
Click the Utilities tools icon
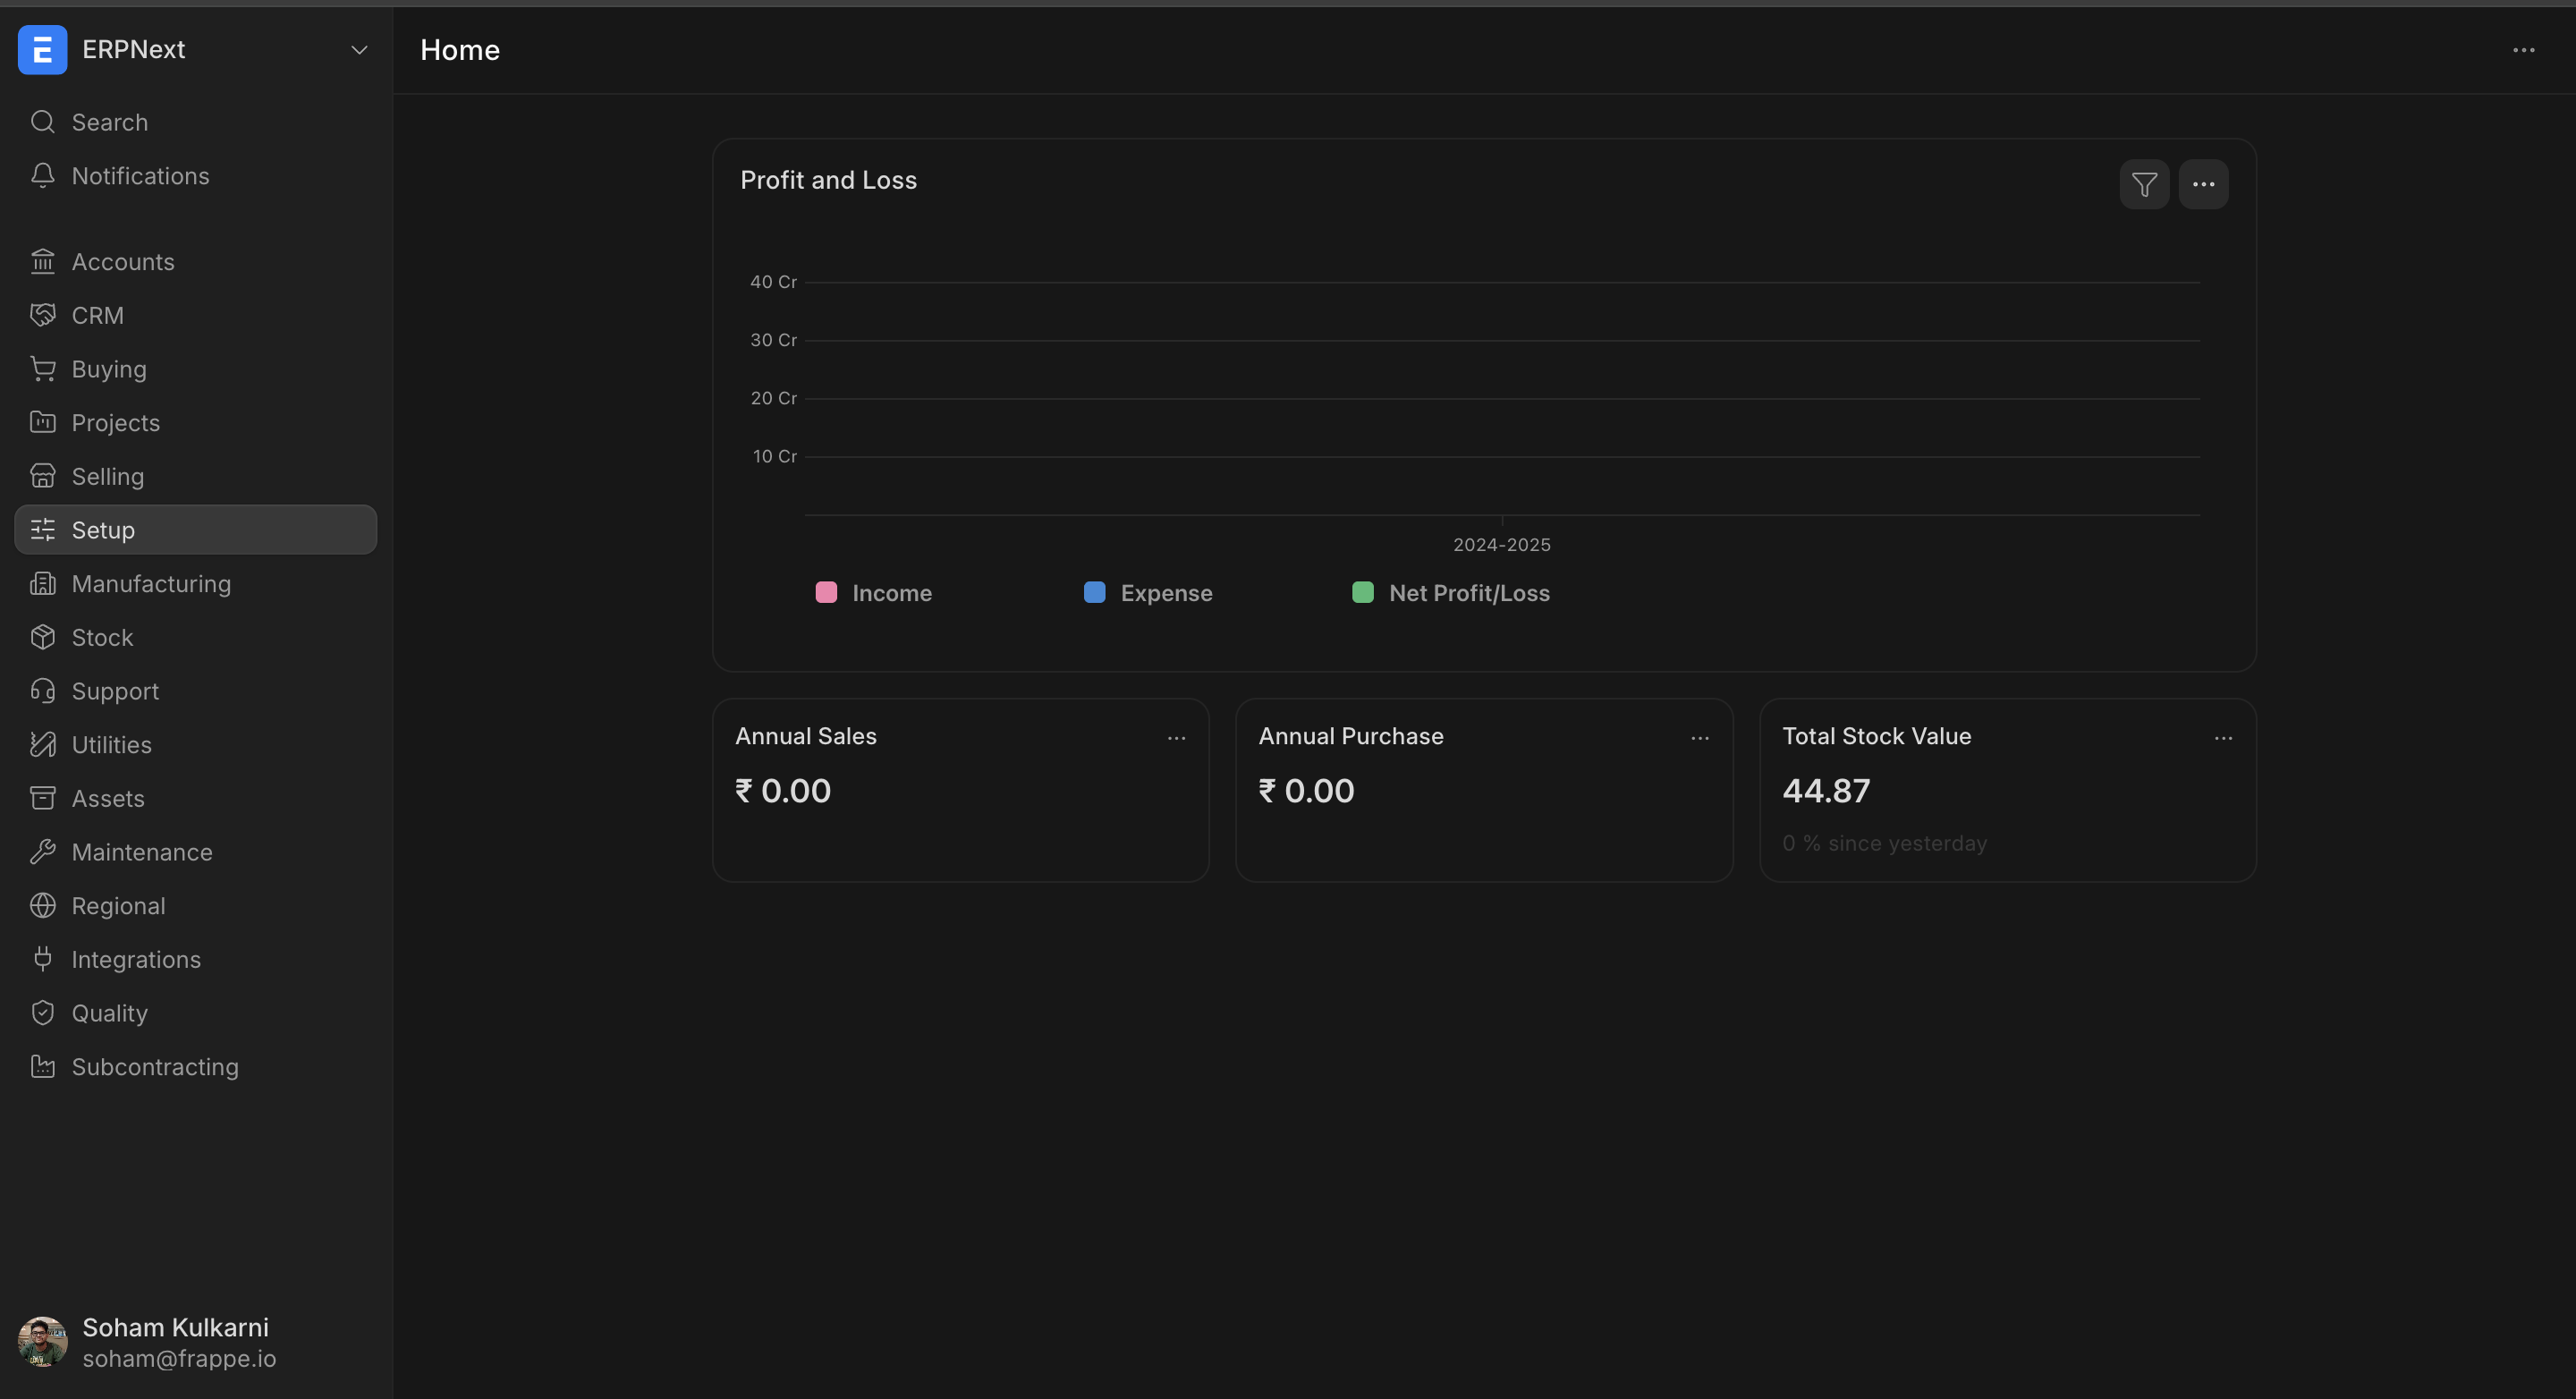coord(42,745)
